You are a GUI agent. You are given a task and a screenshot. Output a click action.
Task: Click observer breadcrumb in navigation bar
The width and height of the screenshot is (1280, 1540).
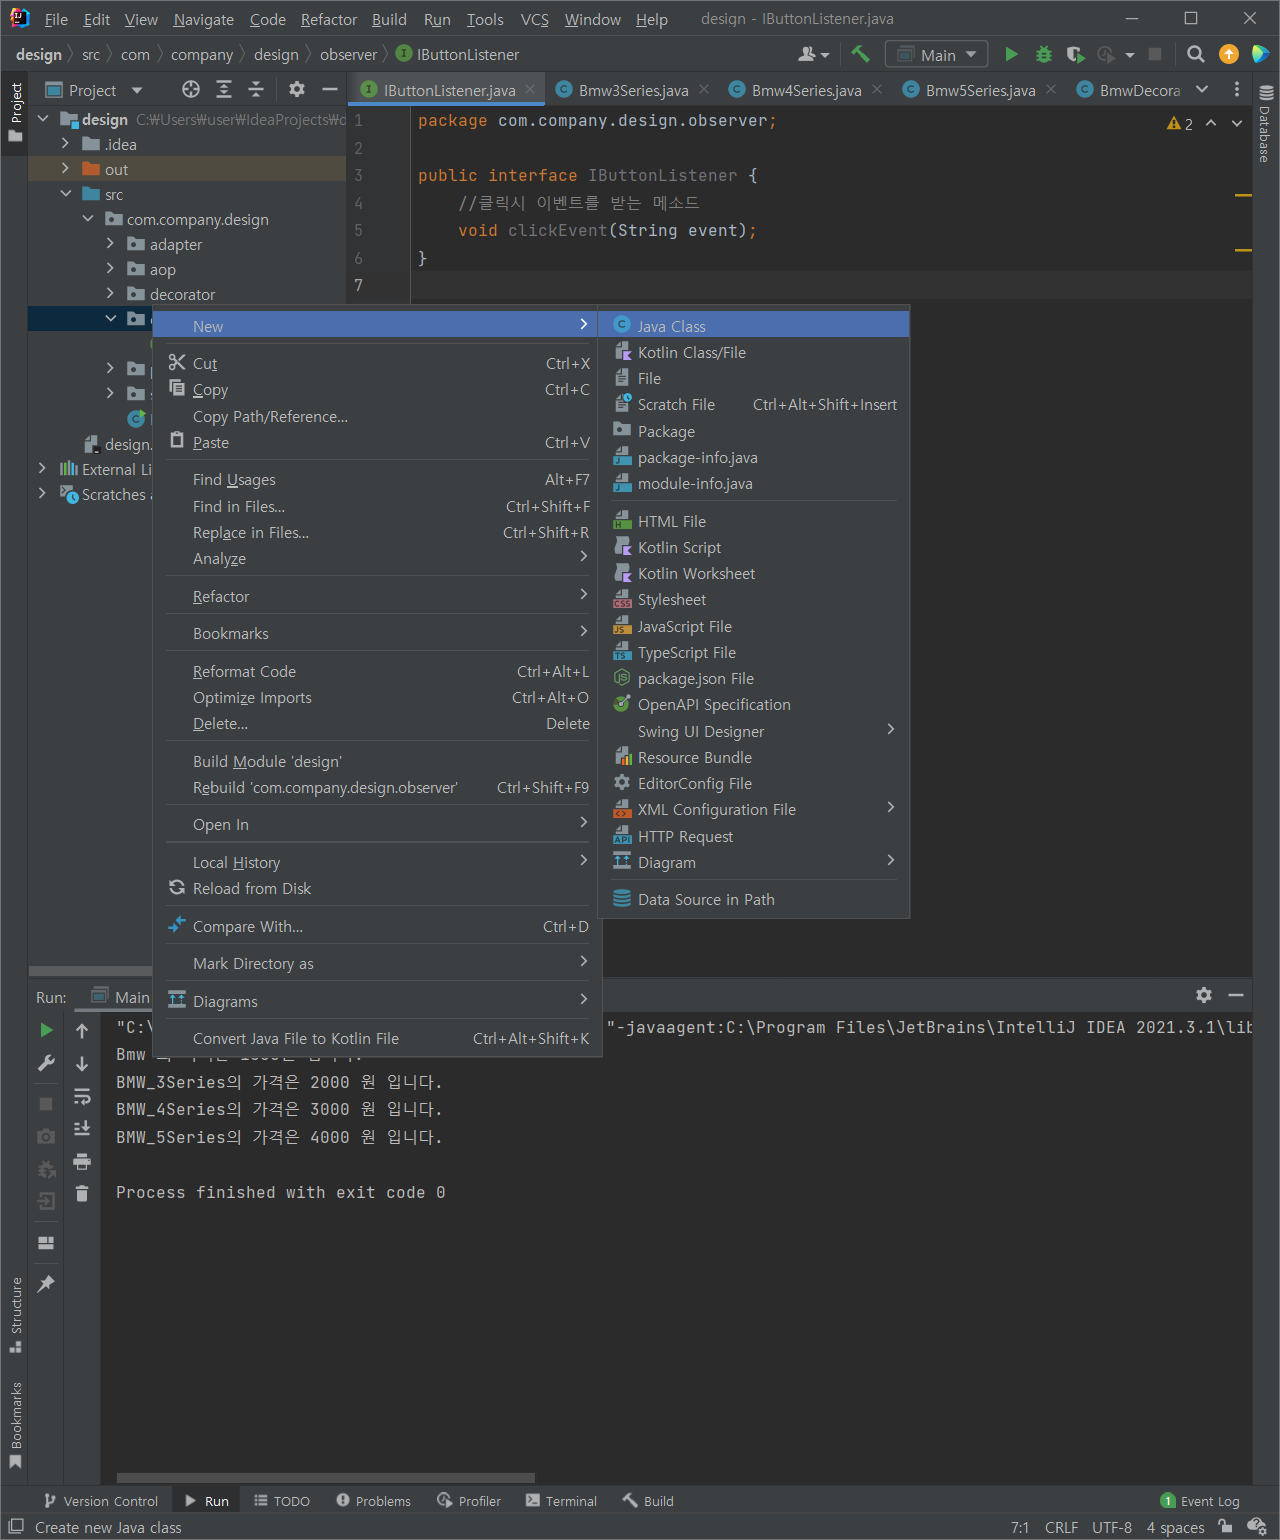pos(348,55)
